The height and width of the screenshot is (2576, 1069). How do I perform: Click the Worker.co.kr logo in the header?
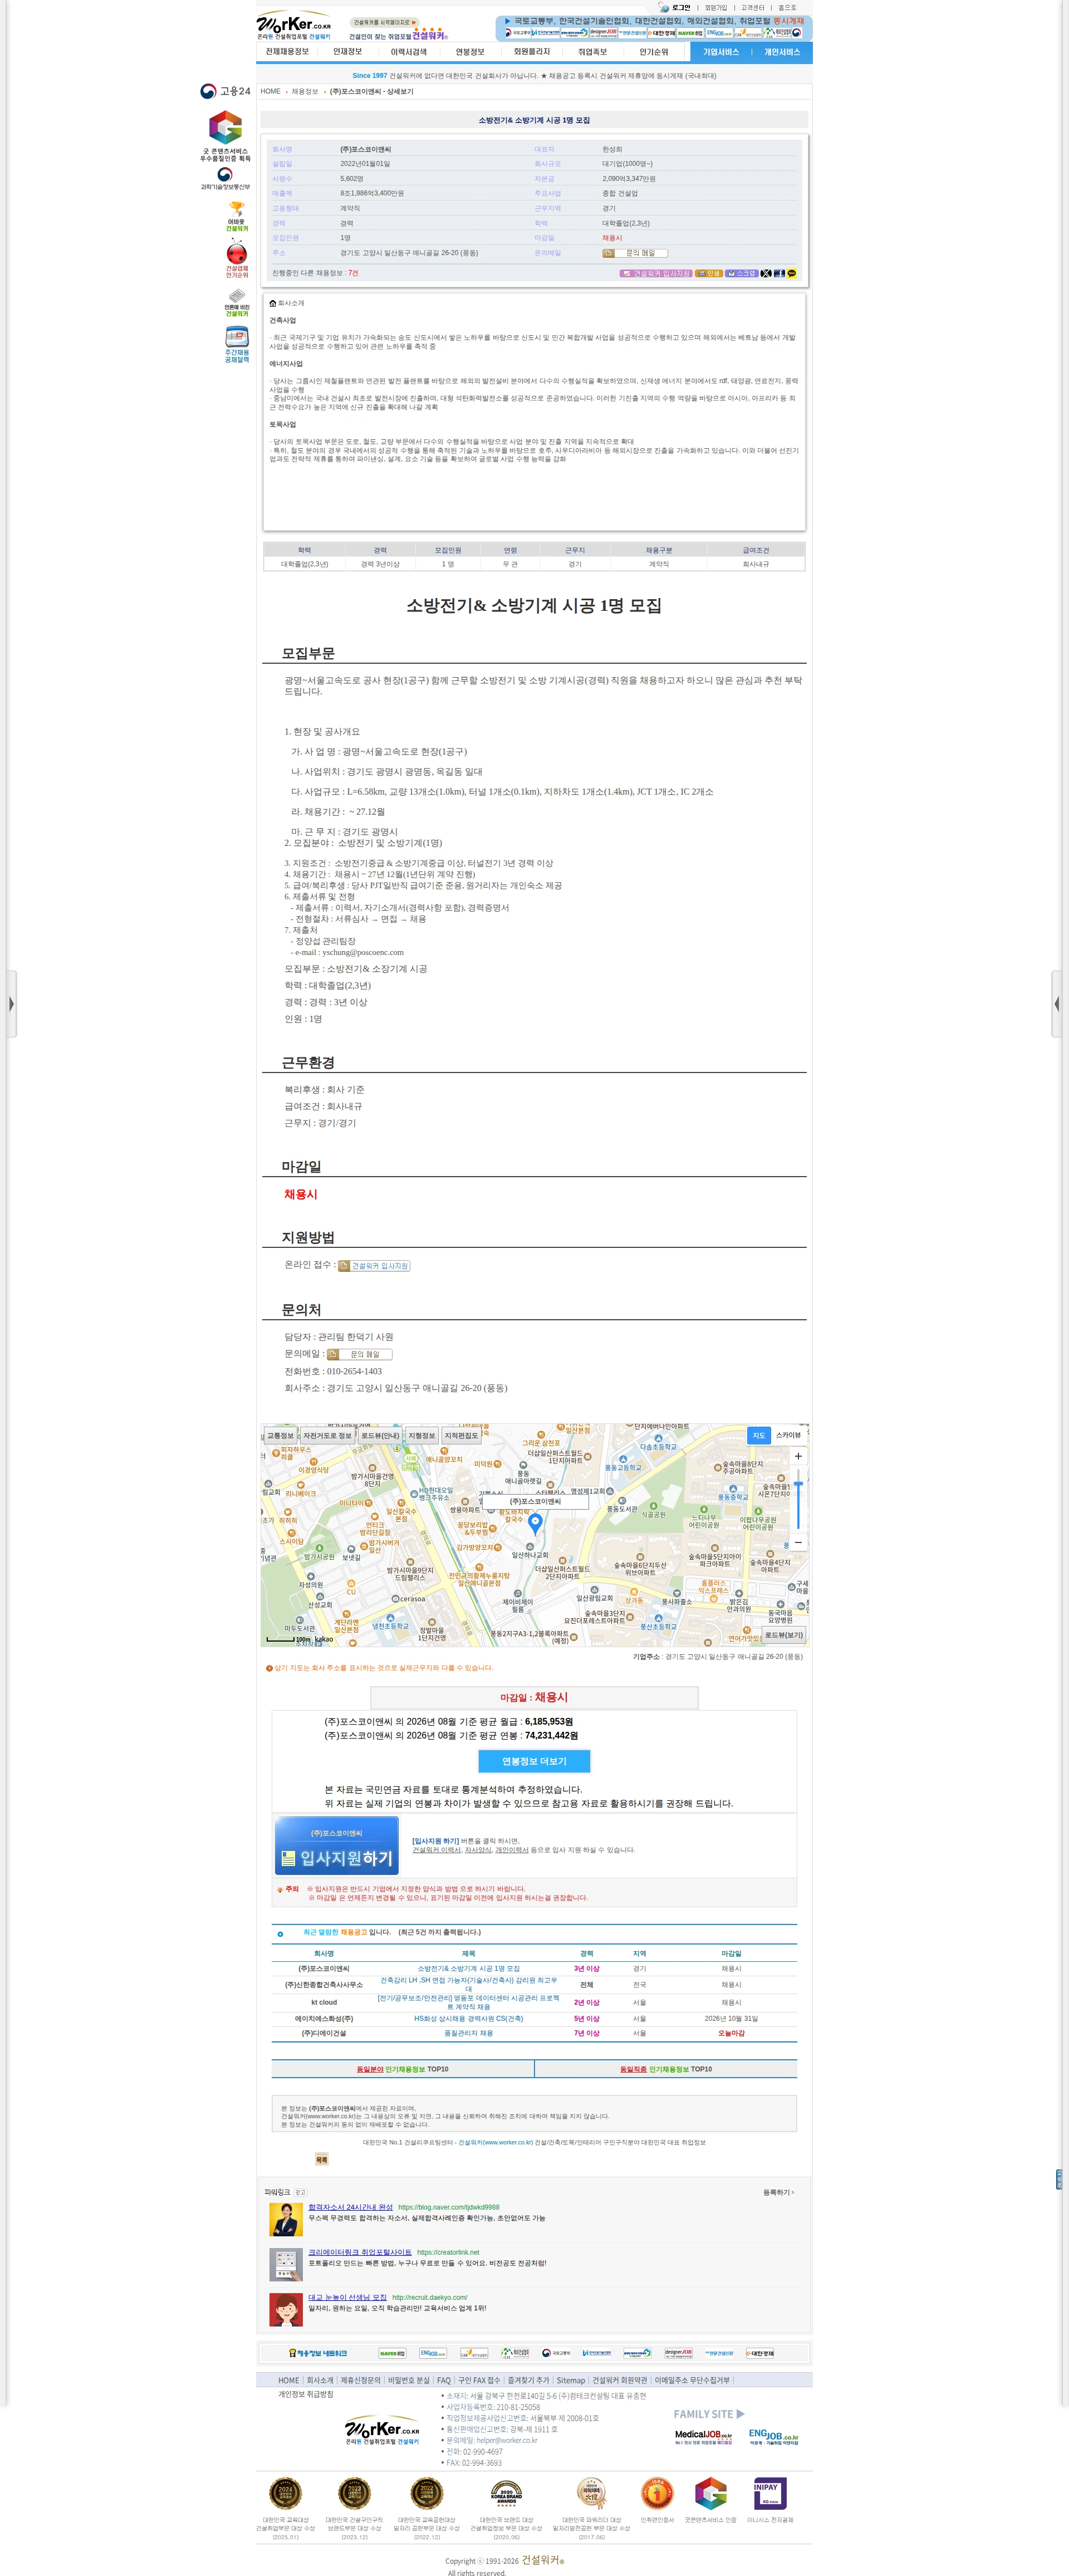coord(293,25)
